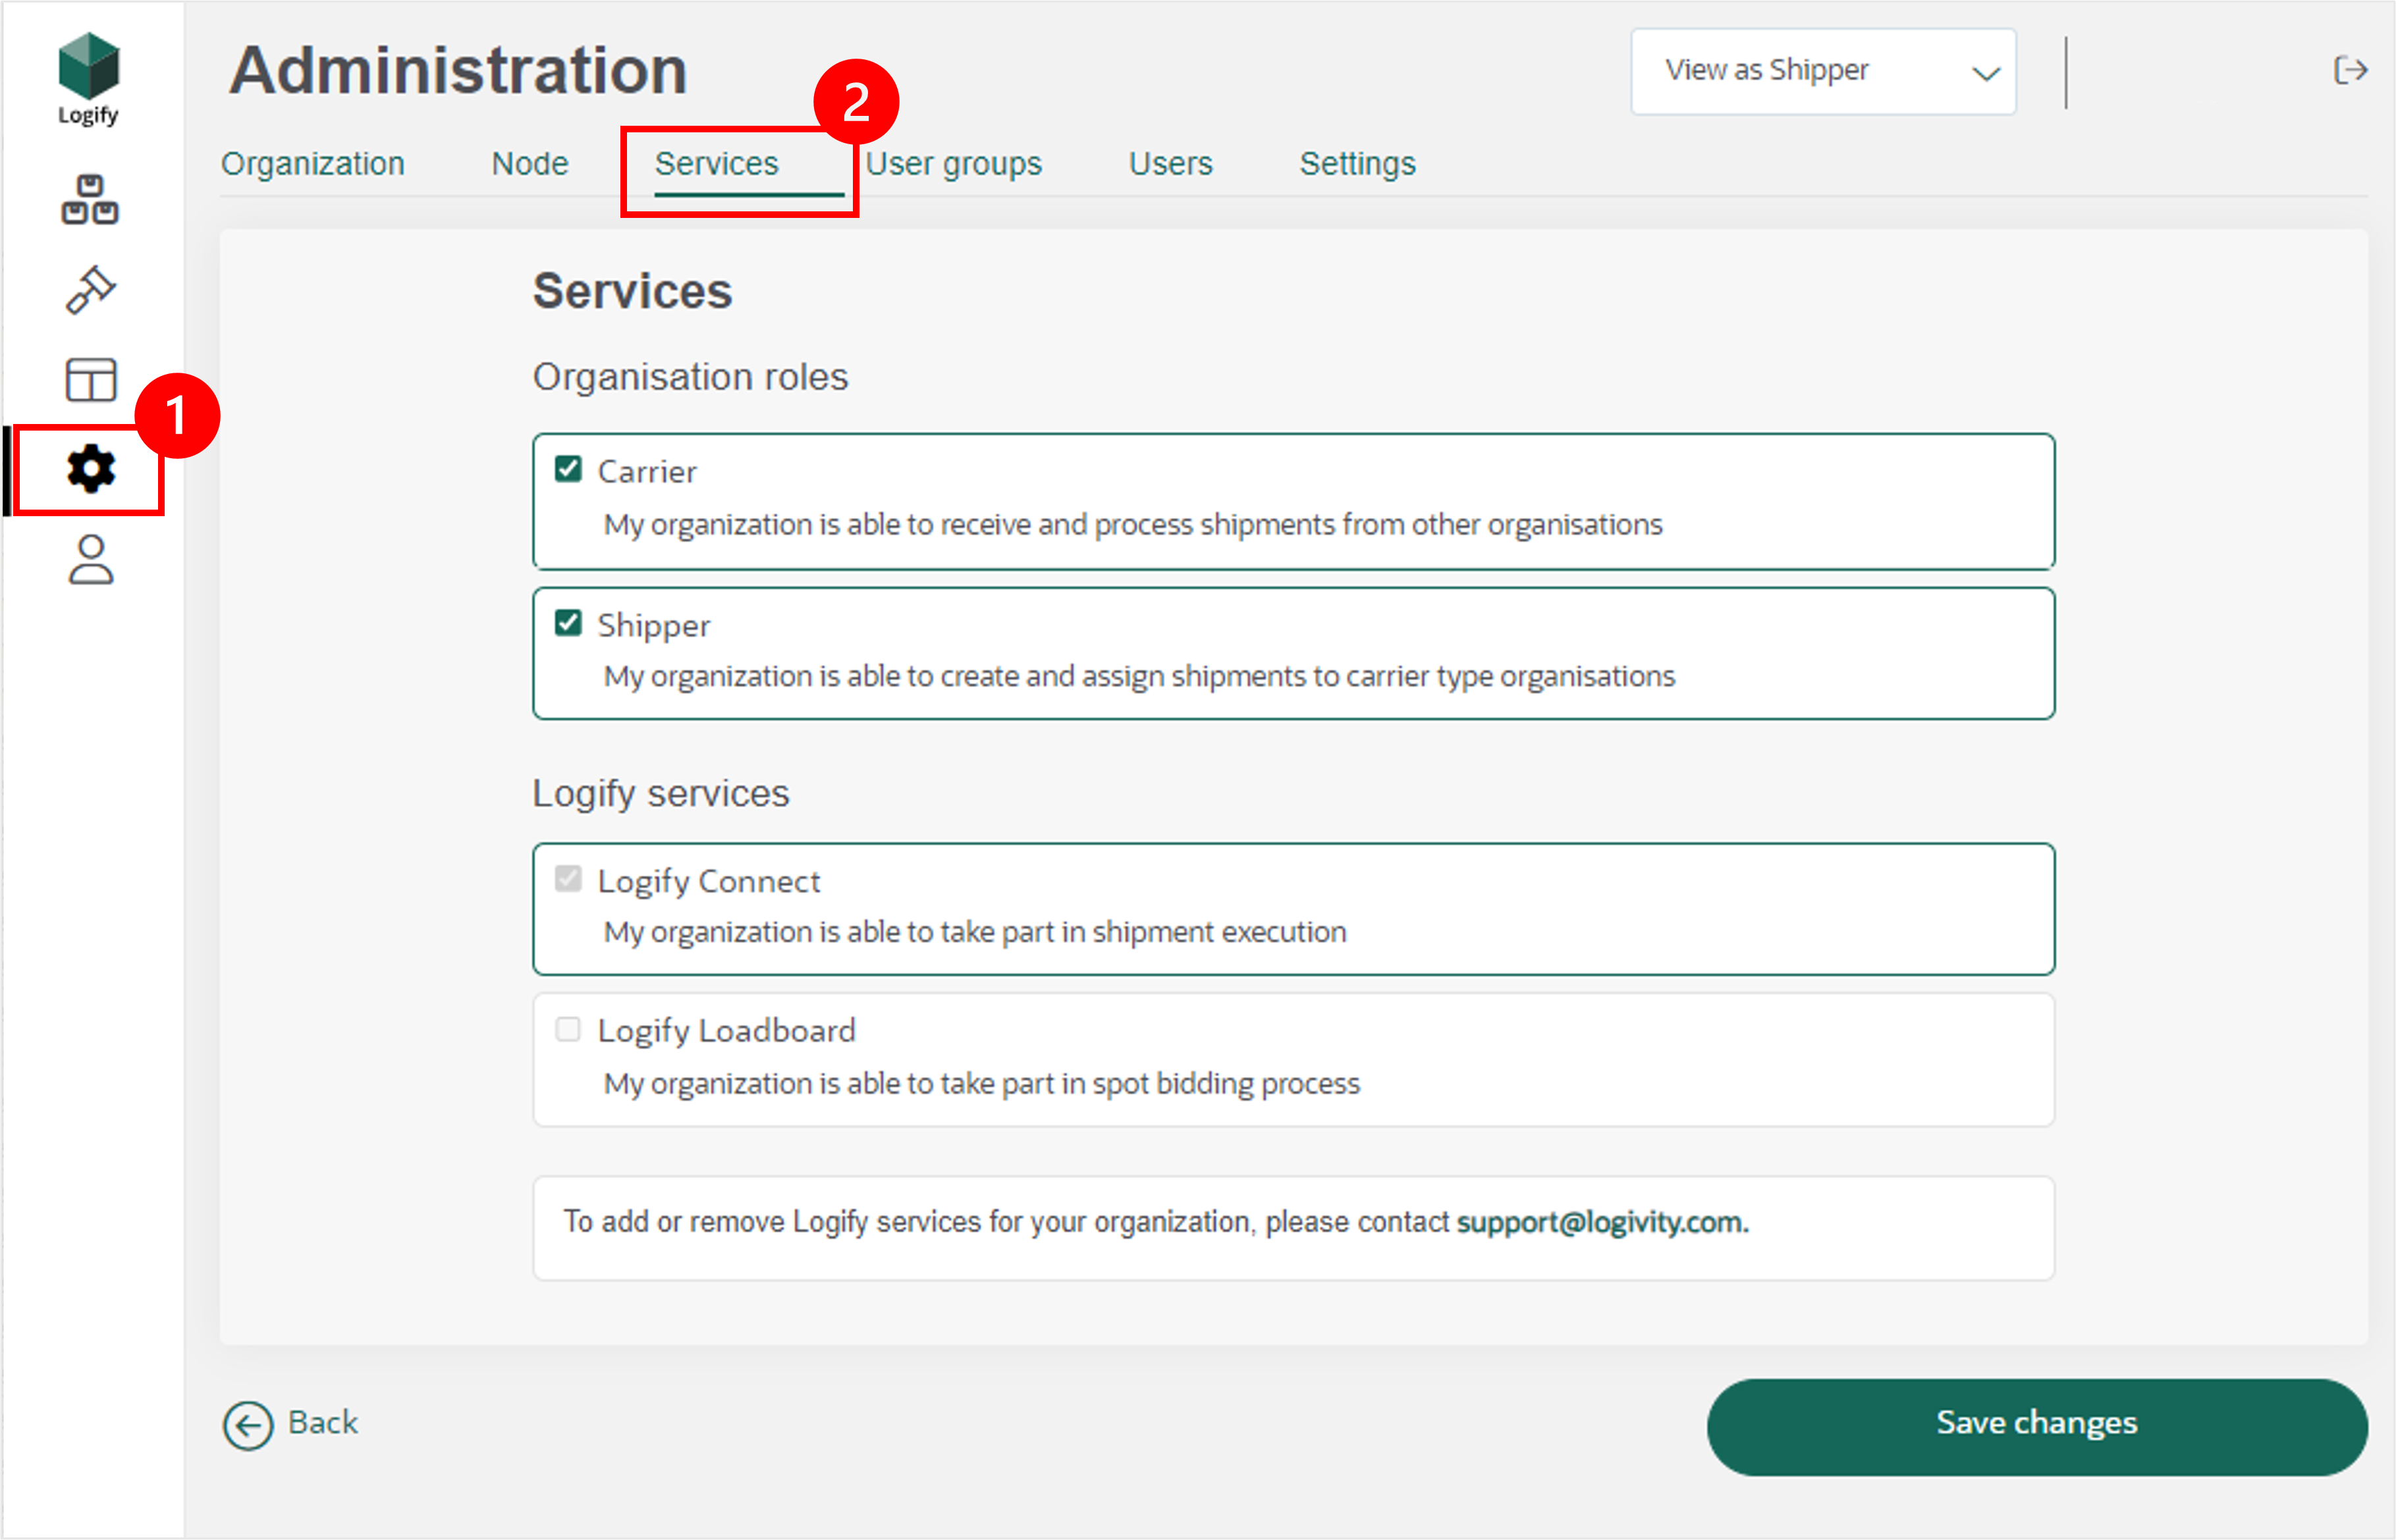
Task: Open the support@logivity.com email link
Action: (x=1602, y=1222)
